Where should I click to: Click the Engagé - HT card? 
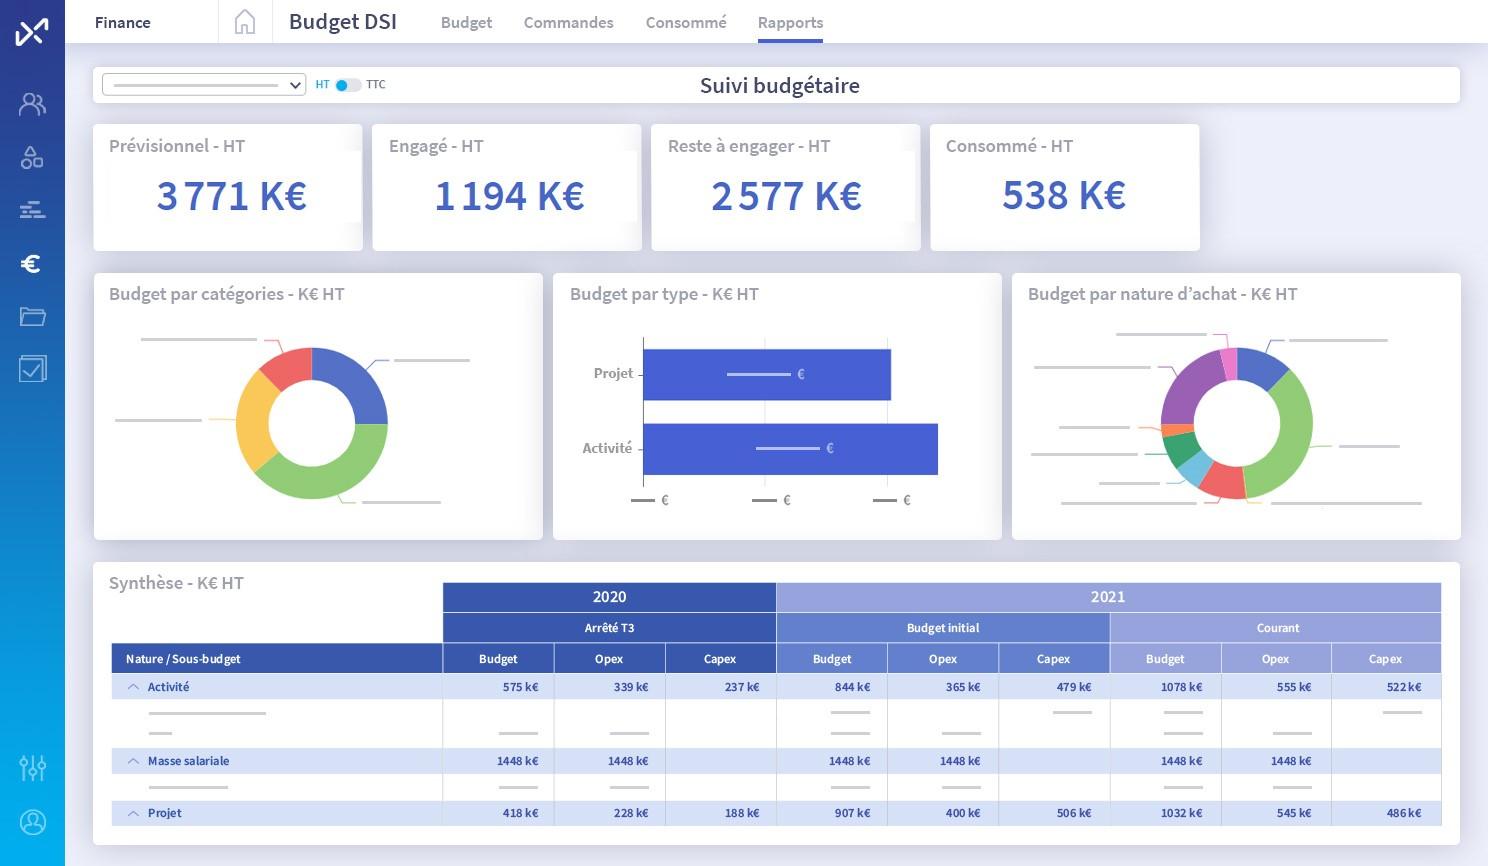(x=507, y=187)
